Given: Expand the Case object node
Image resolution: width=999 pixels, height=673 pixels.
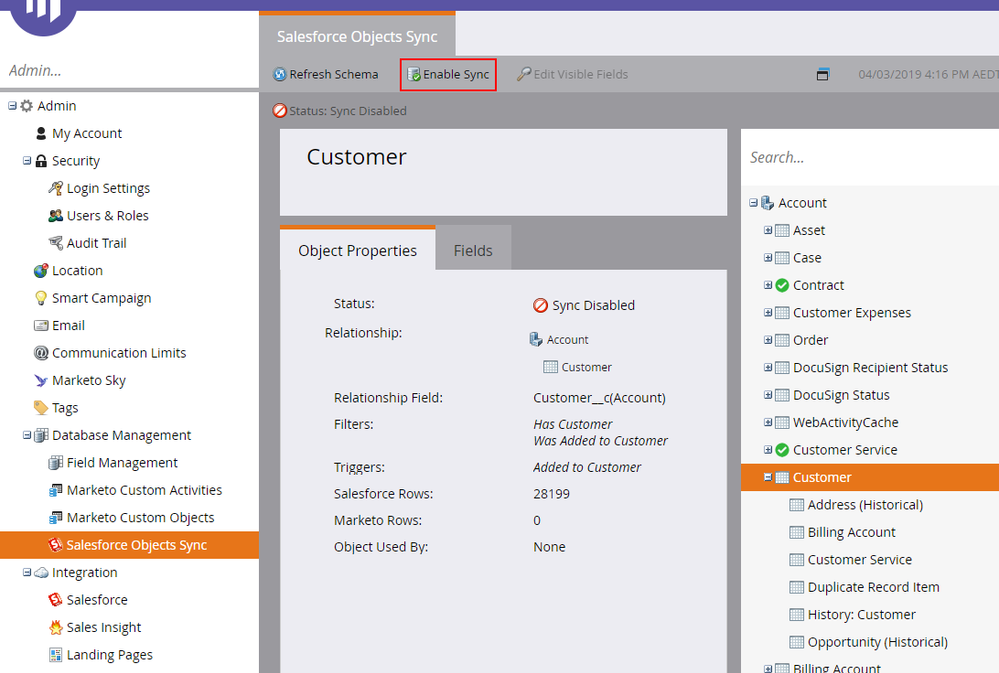Looking at the screenshot, I should [768, 257].
